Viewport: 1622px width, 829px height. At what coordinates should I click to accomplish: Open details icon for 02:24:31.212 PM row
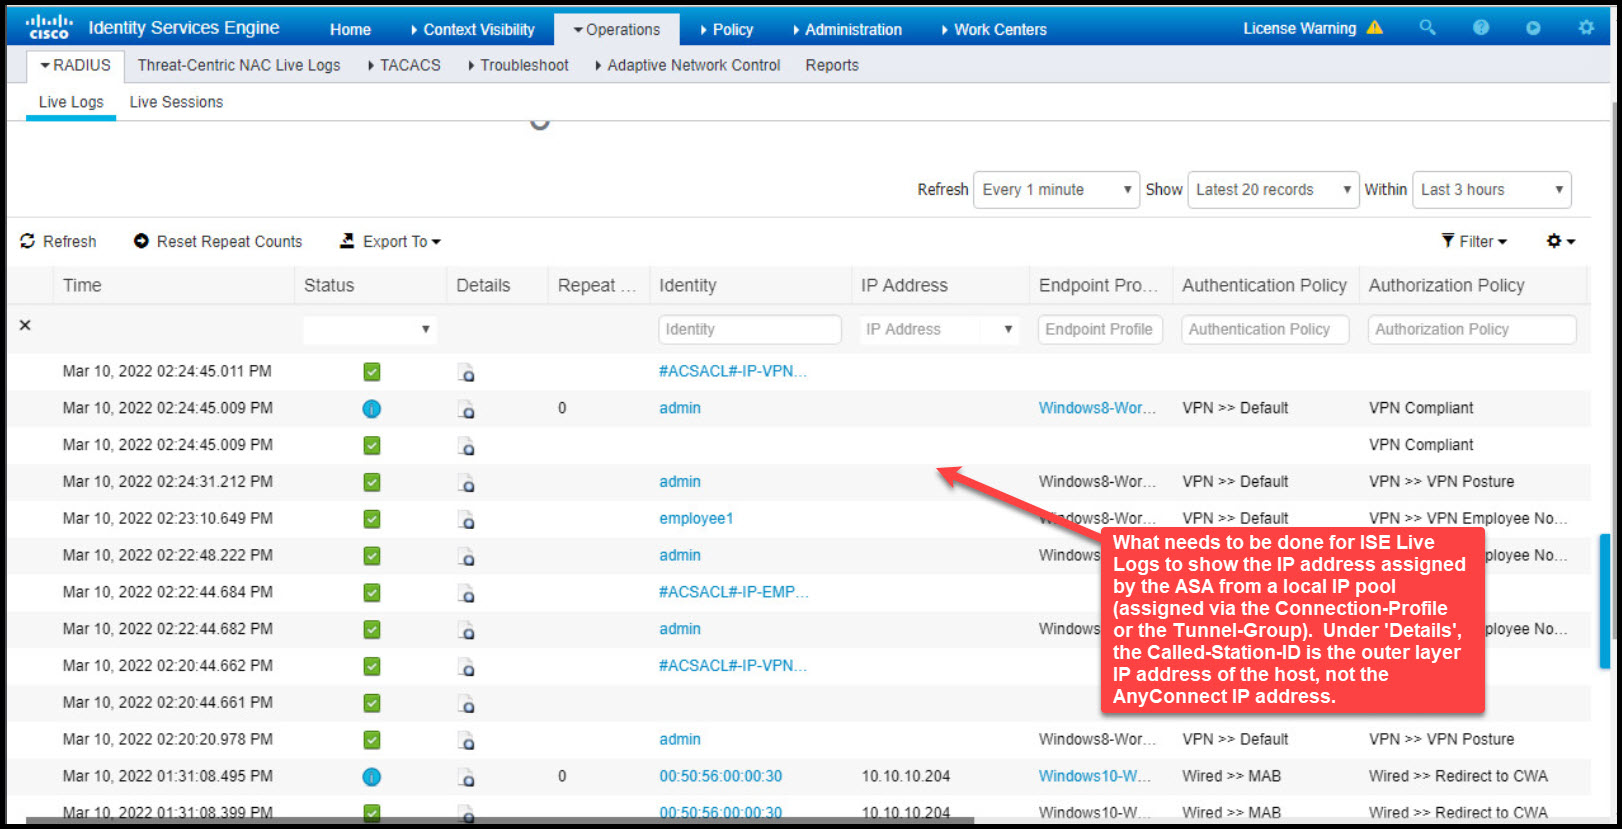pyautogui.click(x=466, y=483)
